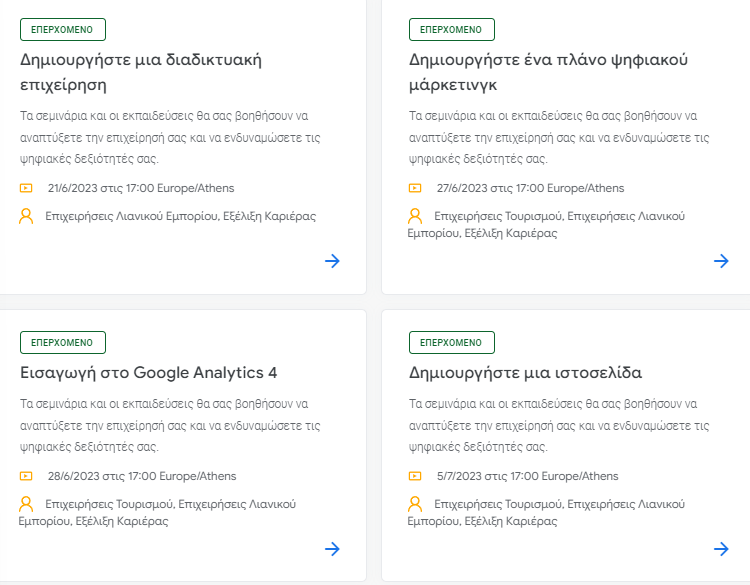Click the person icon on the διαδικτυακή επιχείρηση card
Image resolution: width=750 pixels, height=585 pixels.
click(26, 216)
